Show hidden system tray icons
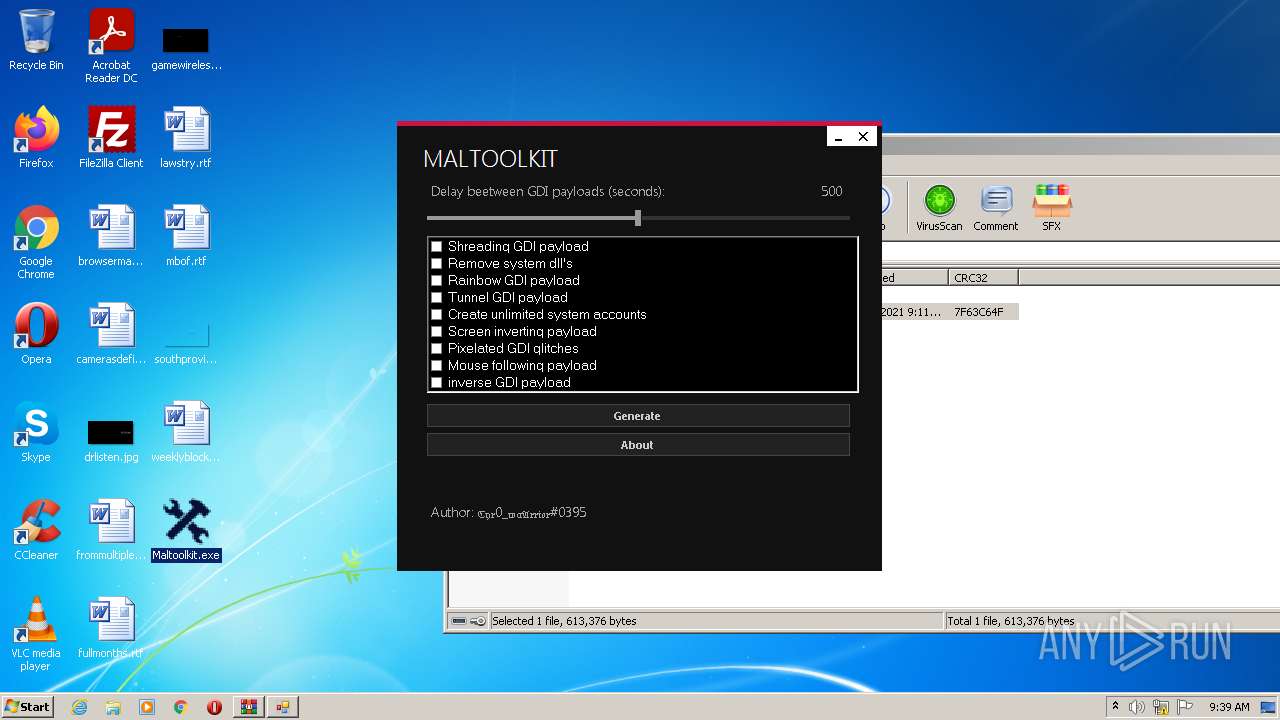Image resolution: width=1280 pixels, height=720 pixels. click(1115, 707)
